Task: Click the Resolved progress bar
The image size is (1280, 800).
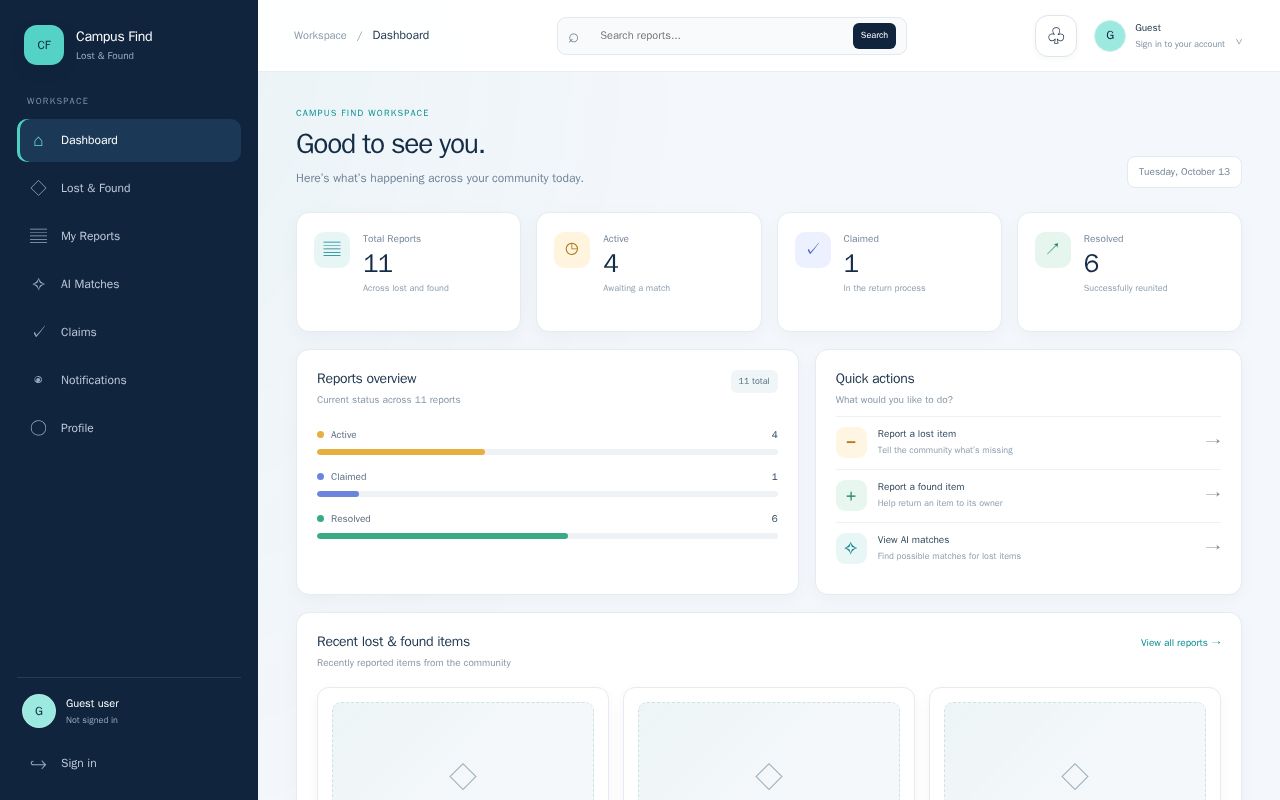Action: pyautogui.click(x=547, y=536)
